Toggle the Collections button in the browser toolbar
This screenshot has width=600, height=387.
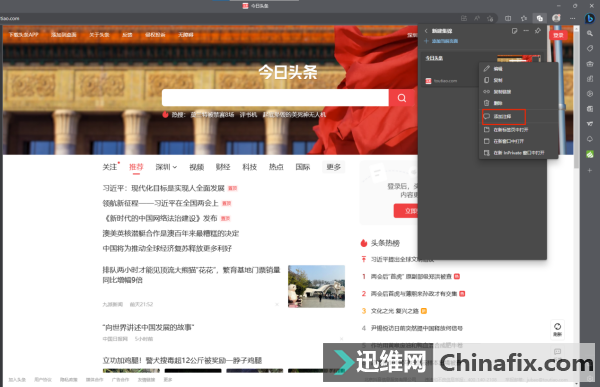[540, 18]
